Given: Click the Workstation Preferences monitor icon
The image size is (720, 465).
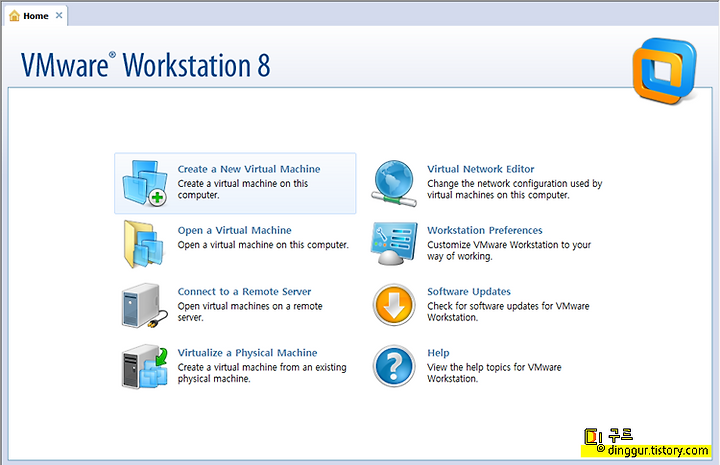Looking at the screenshot, I should coord(394,244).
